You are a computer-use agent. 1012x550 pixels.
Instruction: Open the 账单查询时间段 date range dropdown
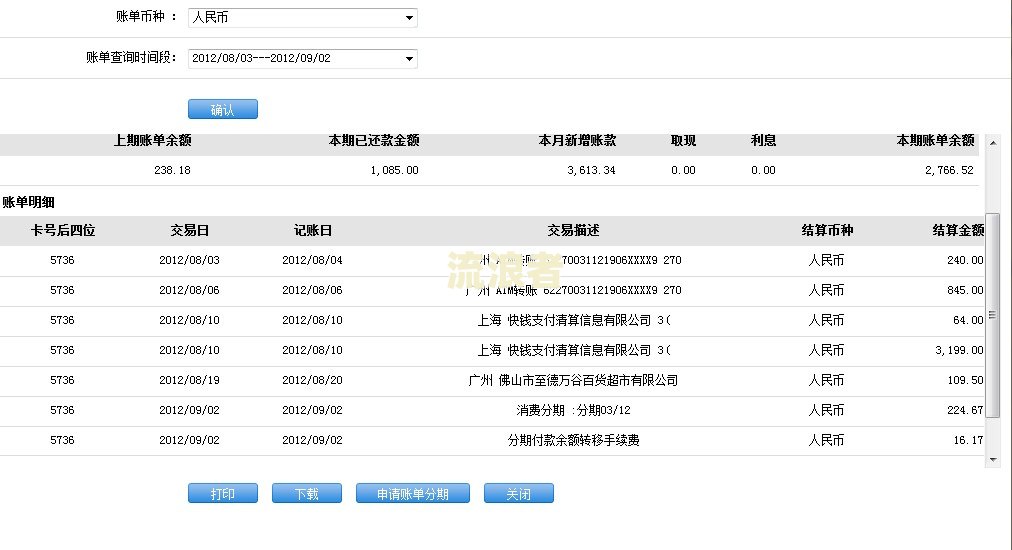coord(303,58)
